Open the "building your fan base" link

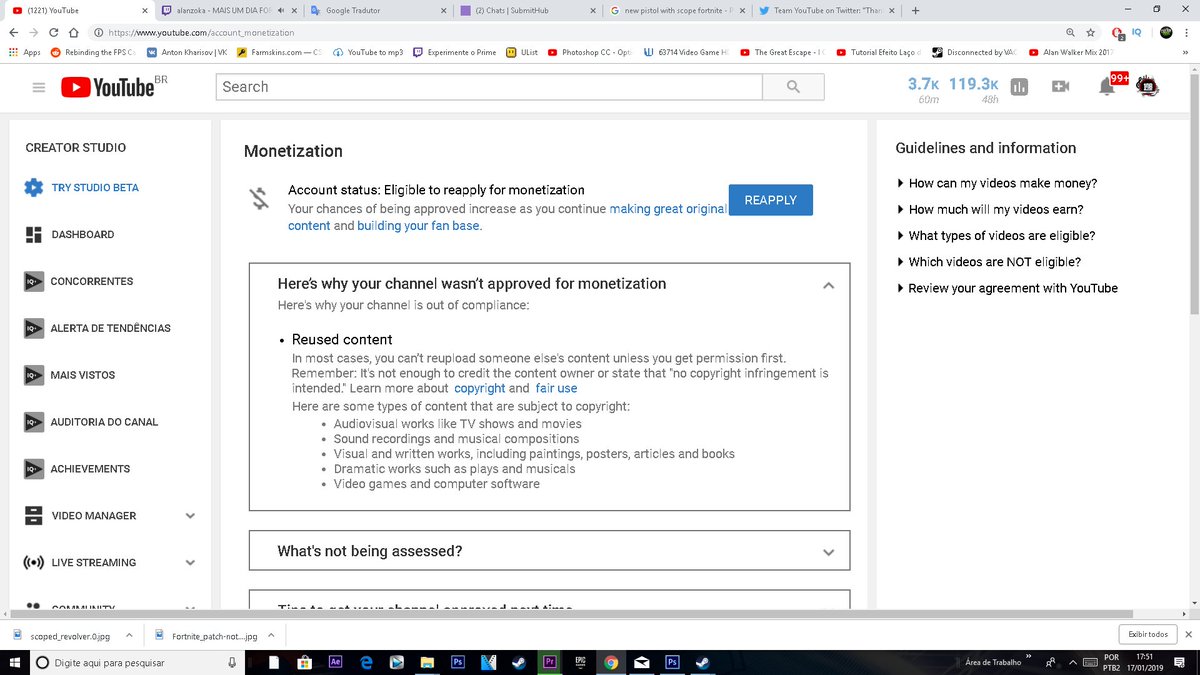point(418,226)
